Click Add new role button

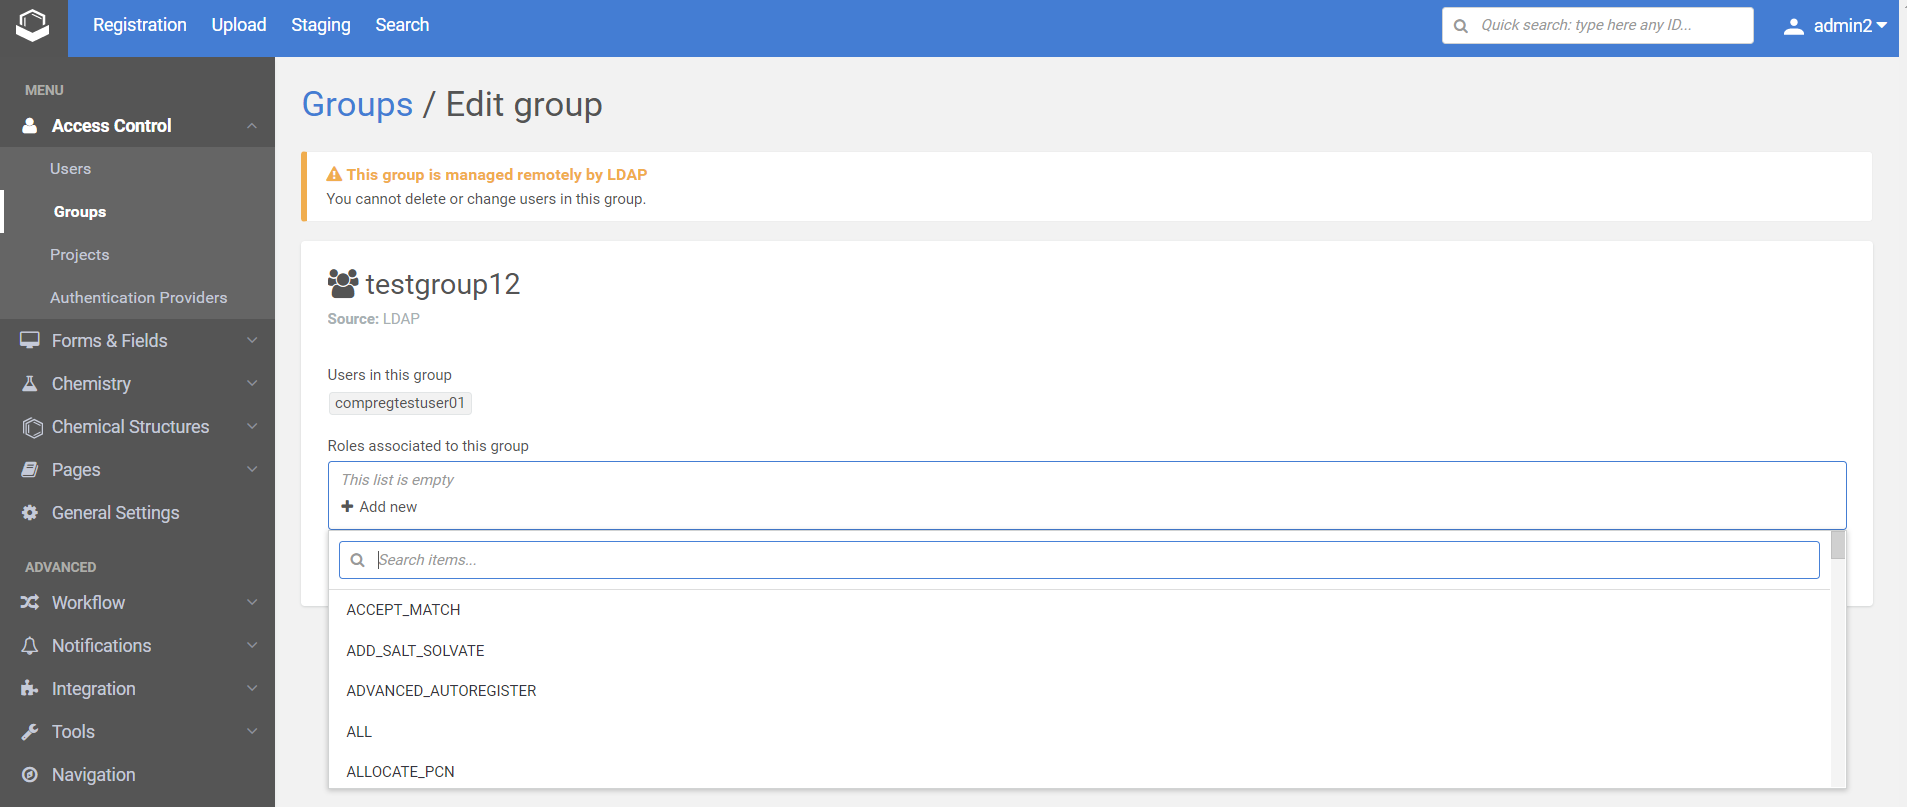coord(379,507)
